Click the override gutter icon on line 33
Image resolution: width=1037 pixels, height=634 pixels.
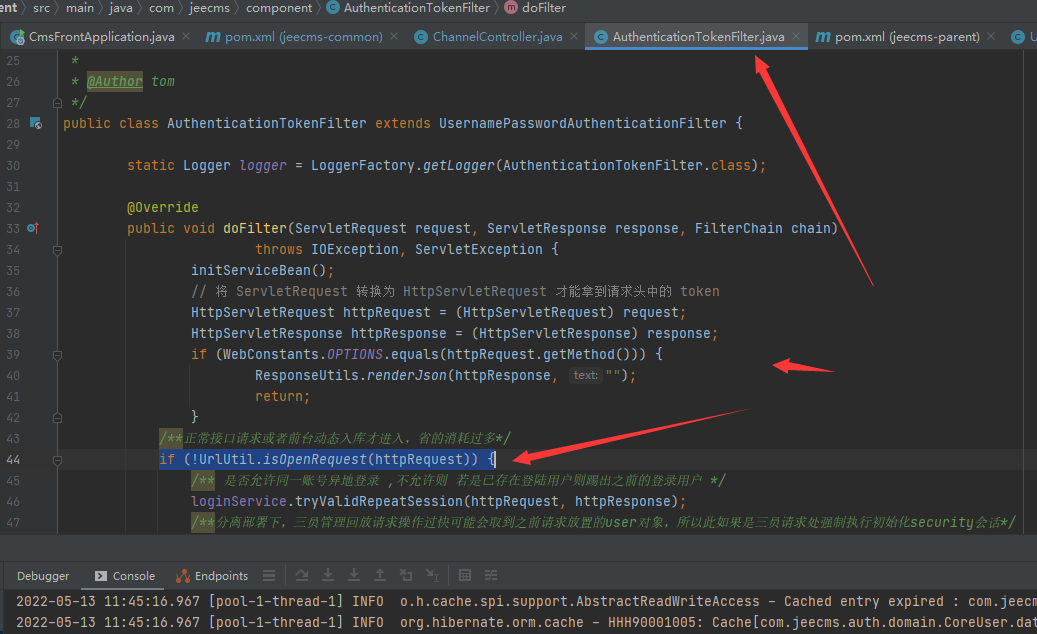33,228
